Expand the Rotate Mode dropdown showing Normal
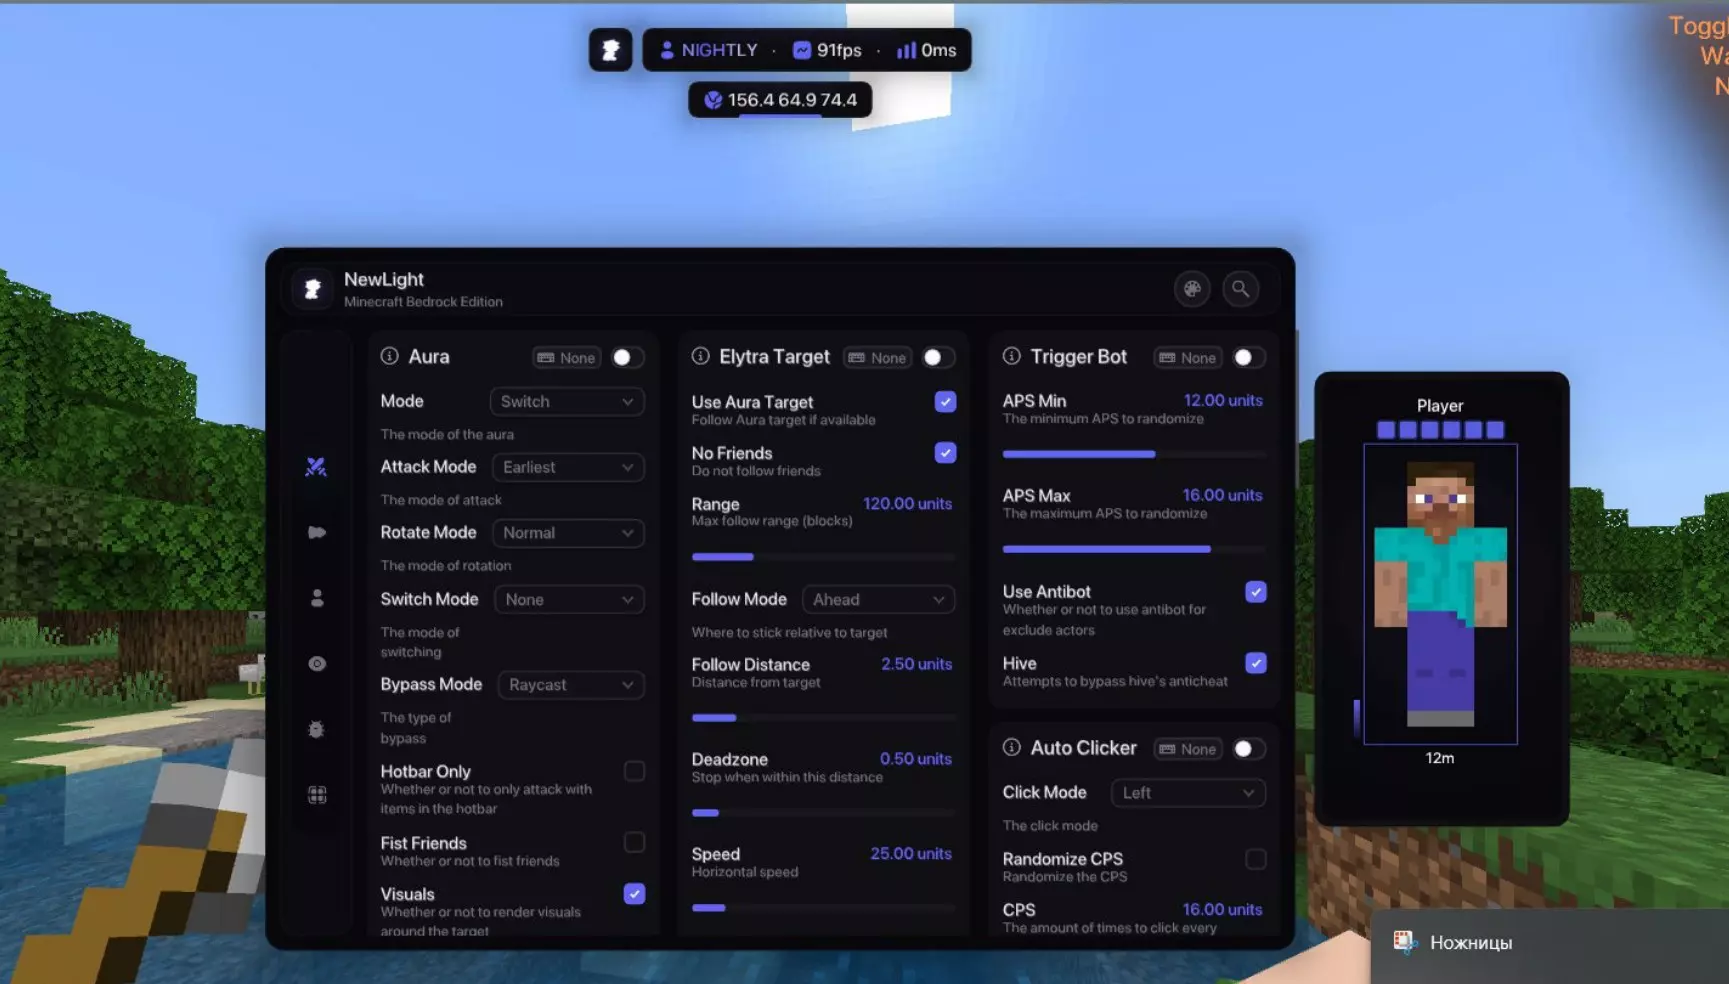Image resolution: width=1729 pixels, height=984 pixels. point(568,533)
